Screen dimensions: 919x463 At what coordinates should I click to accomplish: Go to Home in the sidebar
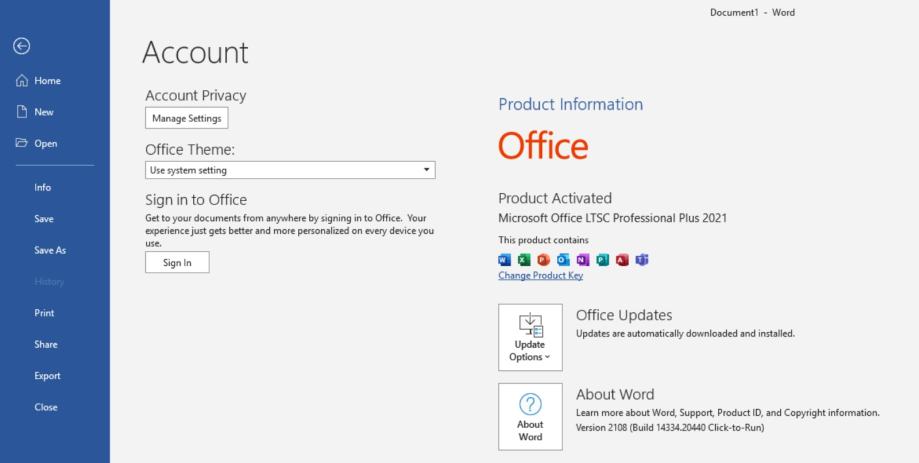(x=38, y=80)
